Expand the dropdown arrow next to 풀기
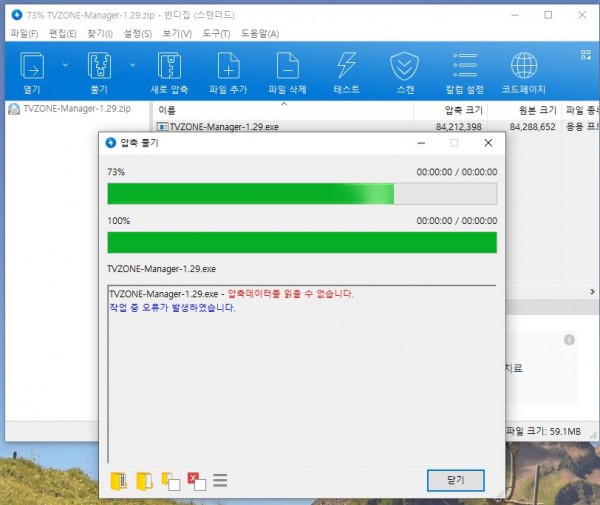The width and height of the screenshot is (600, 505). 132,65
